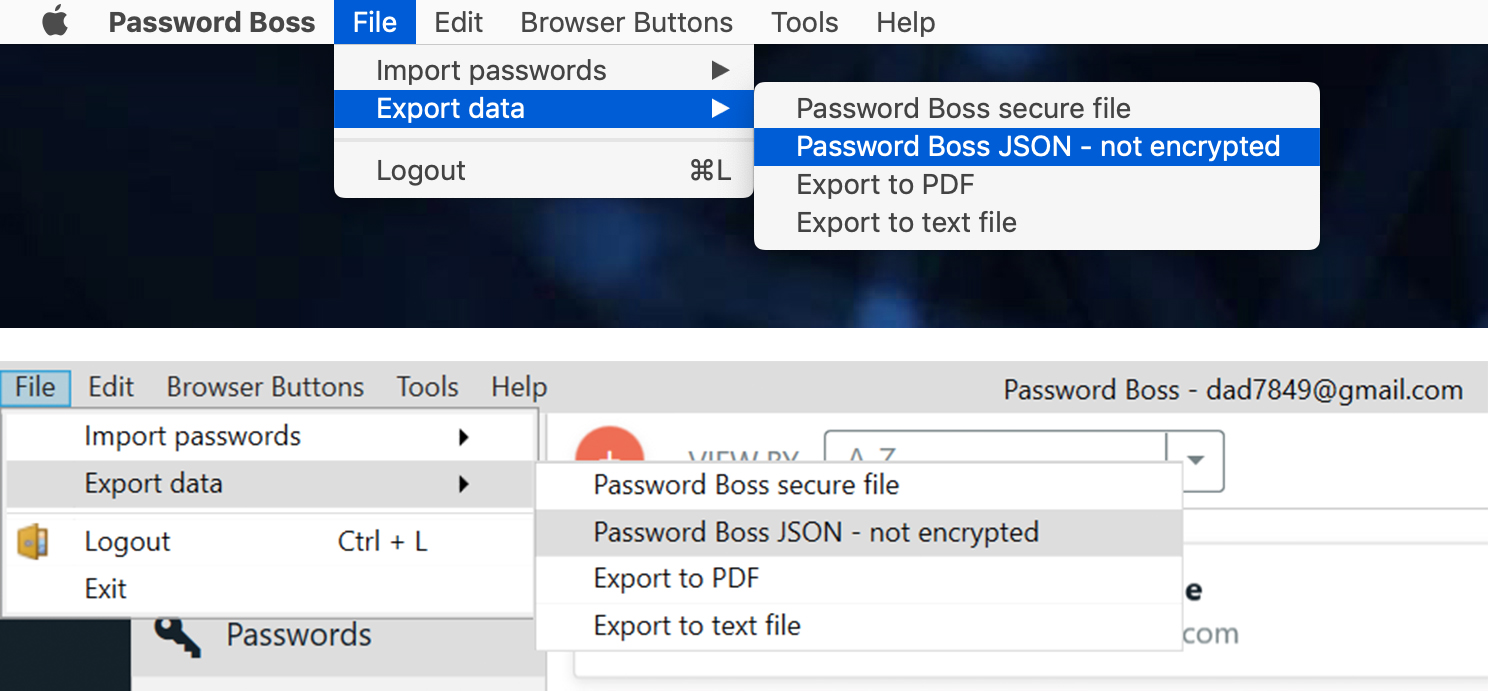This screenshot has width=1488, height=691.
Task: Expand Import passwords arrow in Windows File menu
Action: 463,437
